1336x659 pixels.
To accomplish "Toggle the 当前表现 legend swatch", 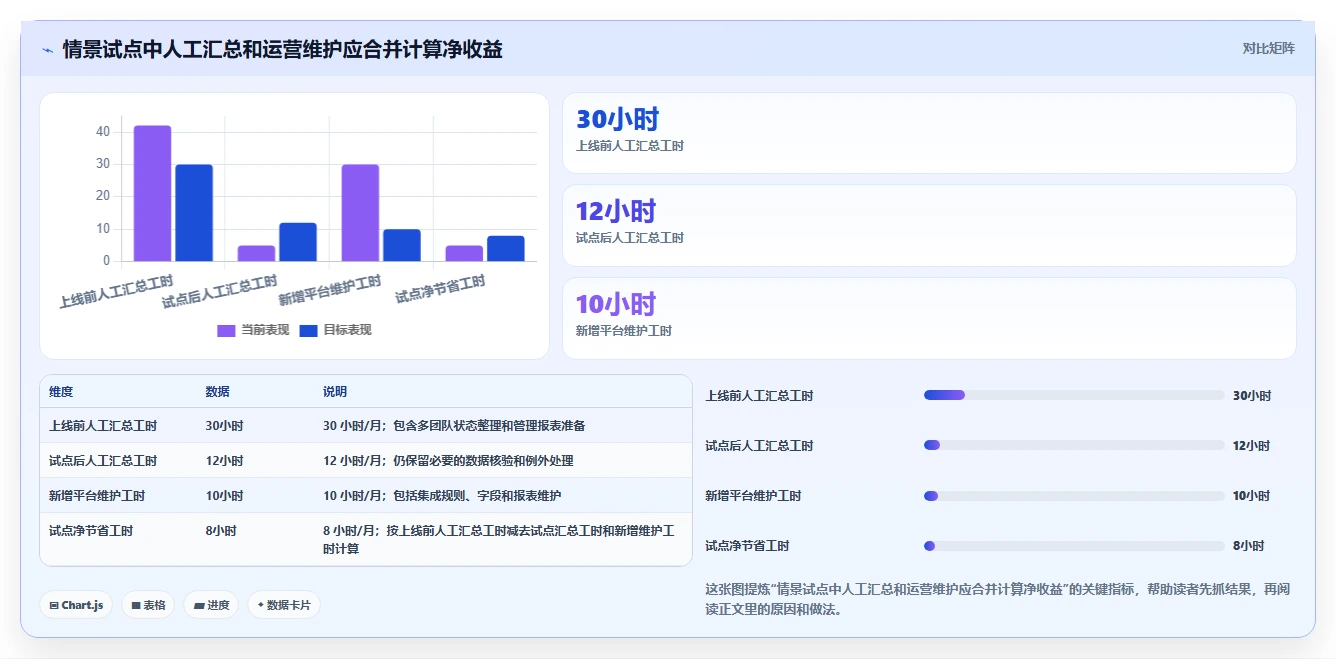I will [x=226, y=330].
